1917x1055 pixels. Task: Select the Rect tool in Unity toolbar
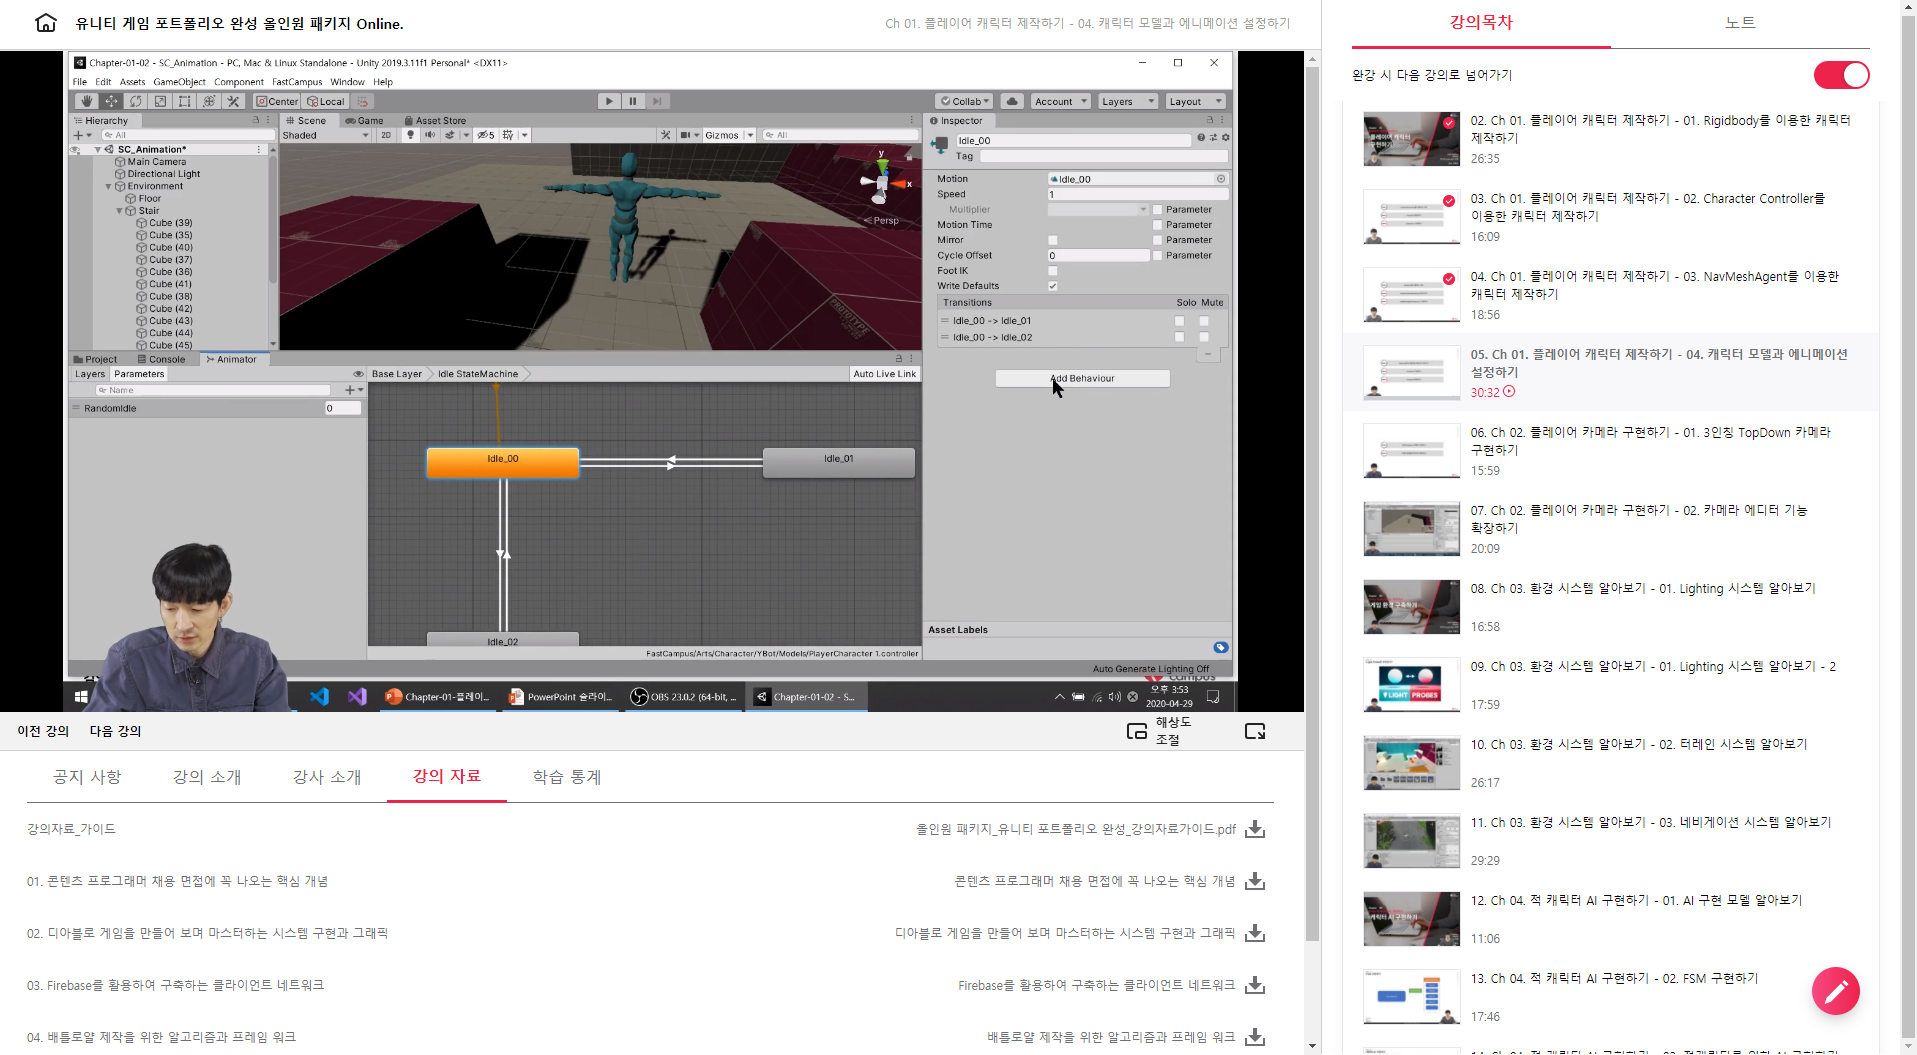click(184, 101)
